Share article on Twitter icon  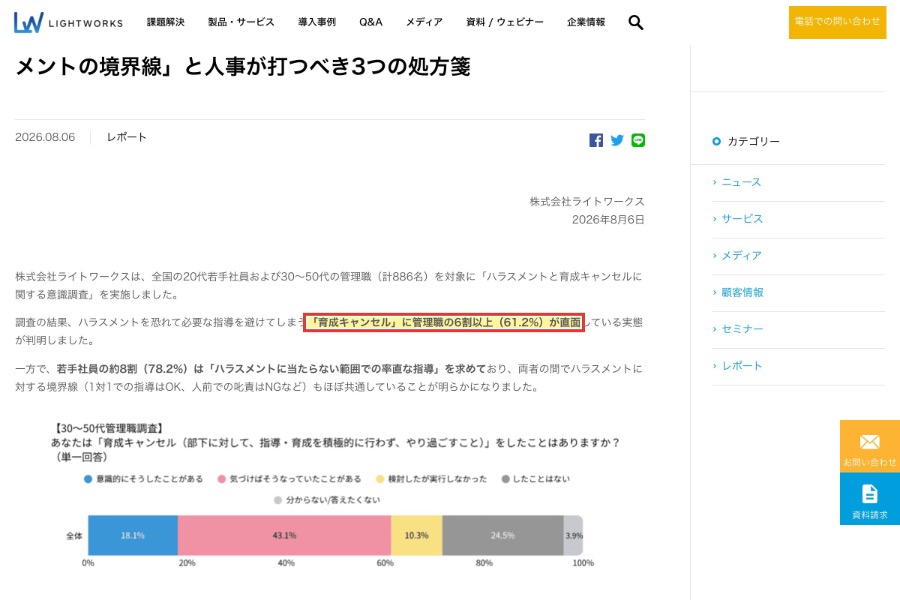(617, 140)
